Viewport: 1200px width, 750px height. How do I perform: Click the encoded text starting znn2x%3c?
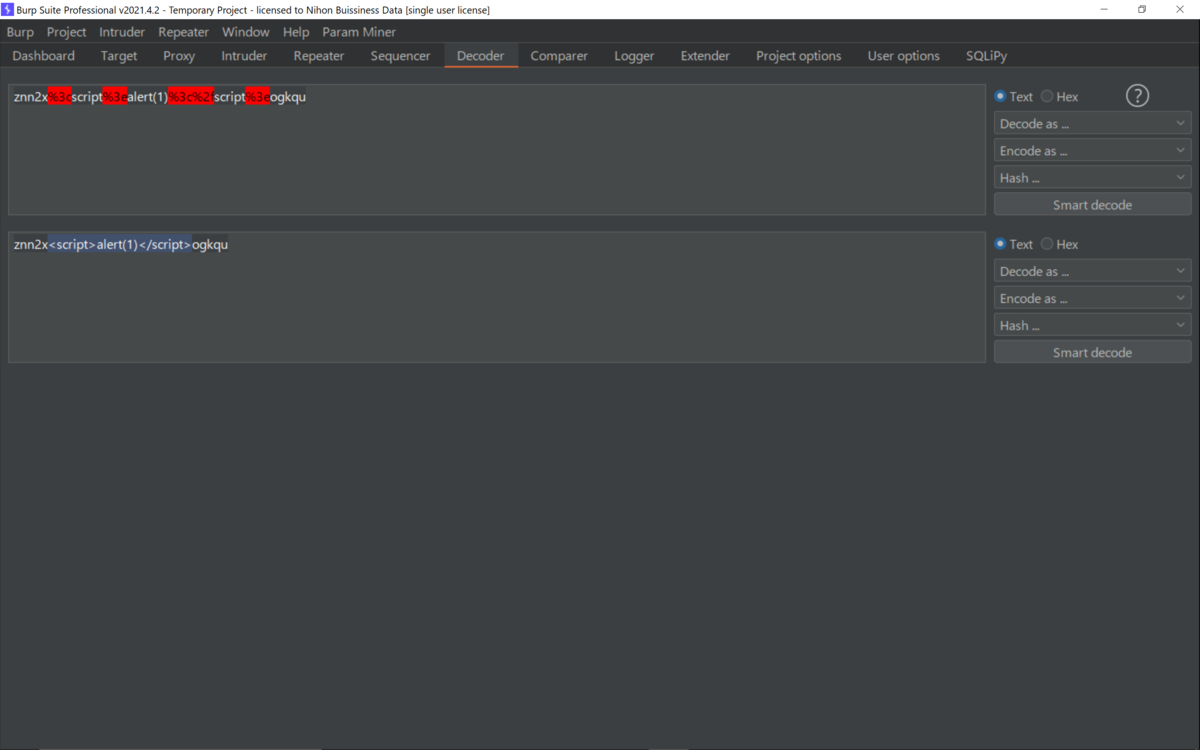[160, 97]
